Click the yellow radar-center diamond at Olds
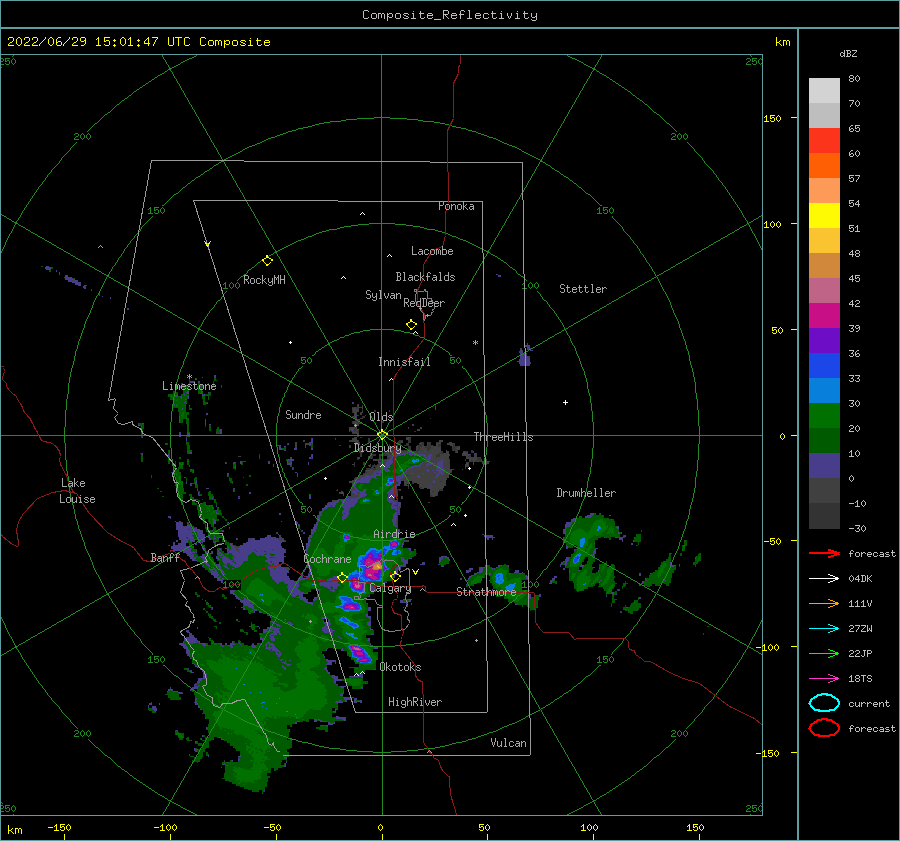 pos(382,435)
